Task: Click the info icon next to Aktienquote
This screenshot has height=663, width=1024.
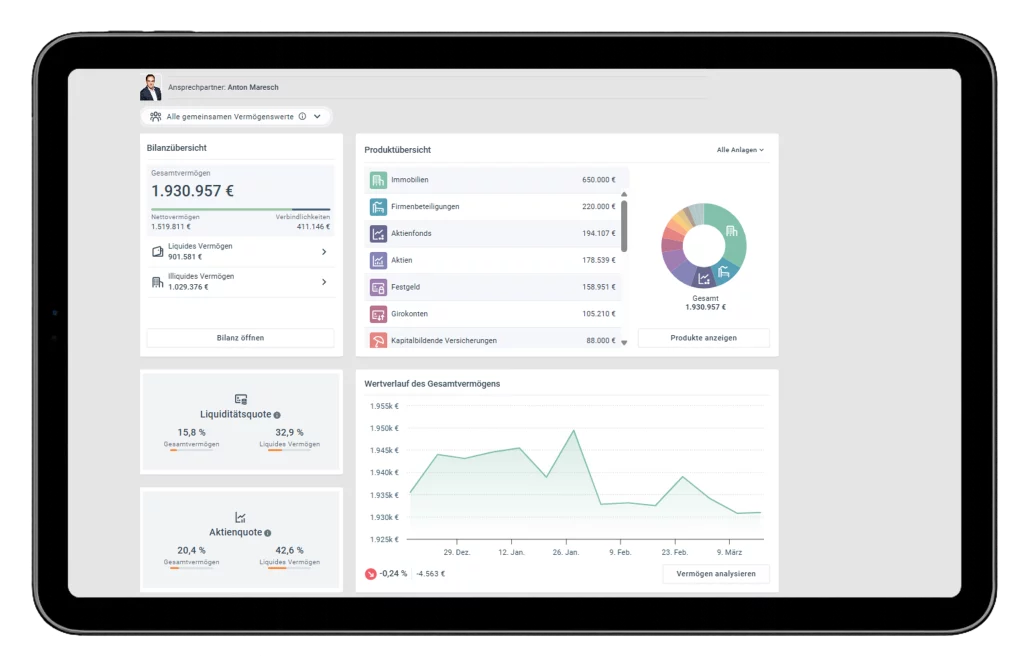Action: tap(268, 533)
